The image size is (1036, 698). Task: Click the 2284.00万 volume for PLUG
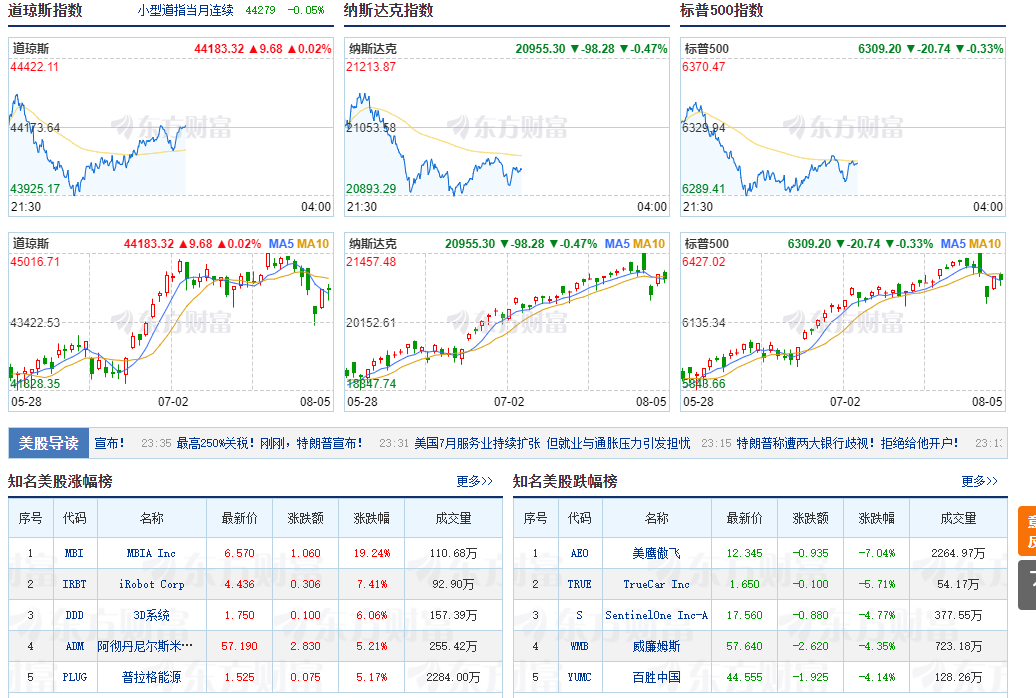[x=453, y=678]
